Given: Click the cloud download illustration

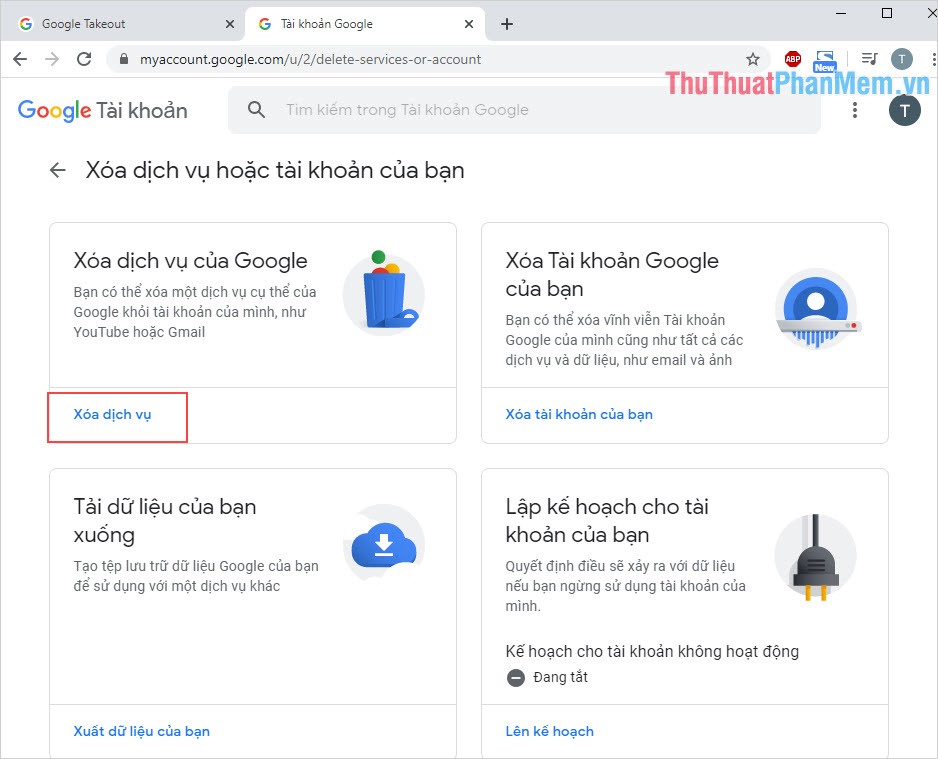Looking at the screenshot, I should [x=384, y=545].
